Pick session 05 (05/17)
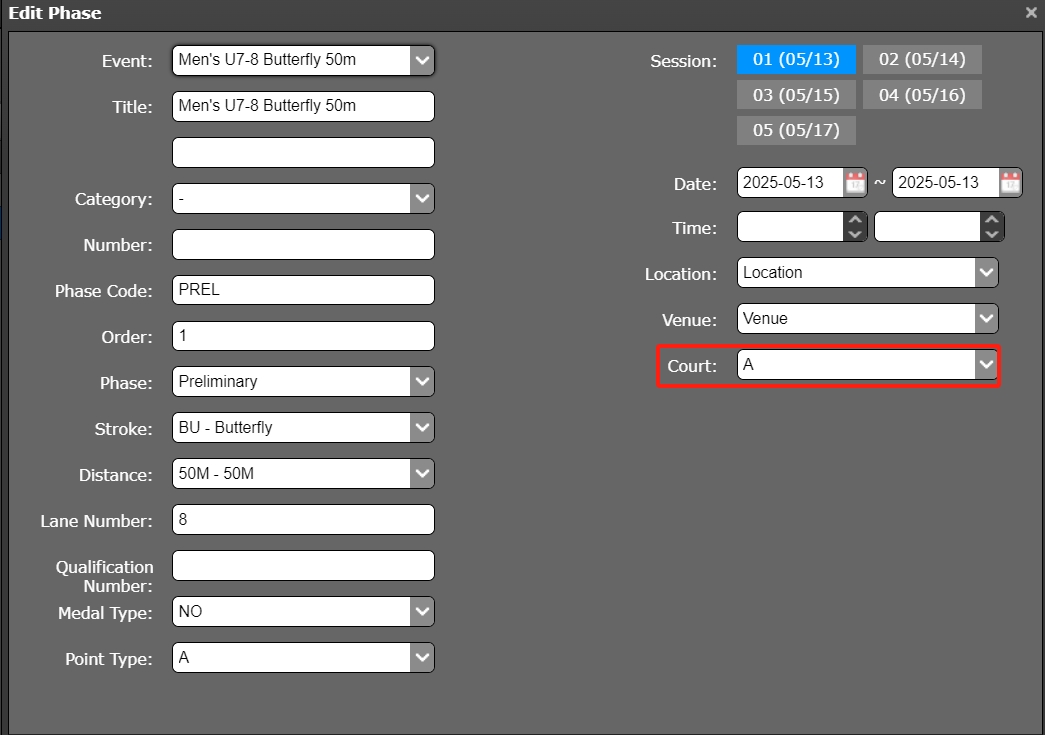Image resolution: width=1045 pixels, height=735 pixels. pos(796,130)
